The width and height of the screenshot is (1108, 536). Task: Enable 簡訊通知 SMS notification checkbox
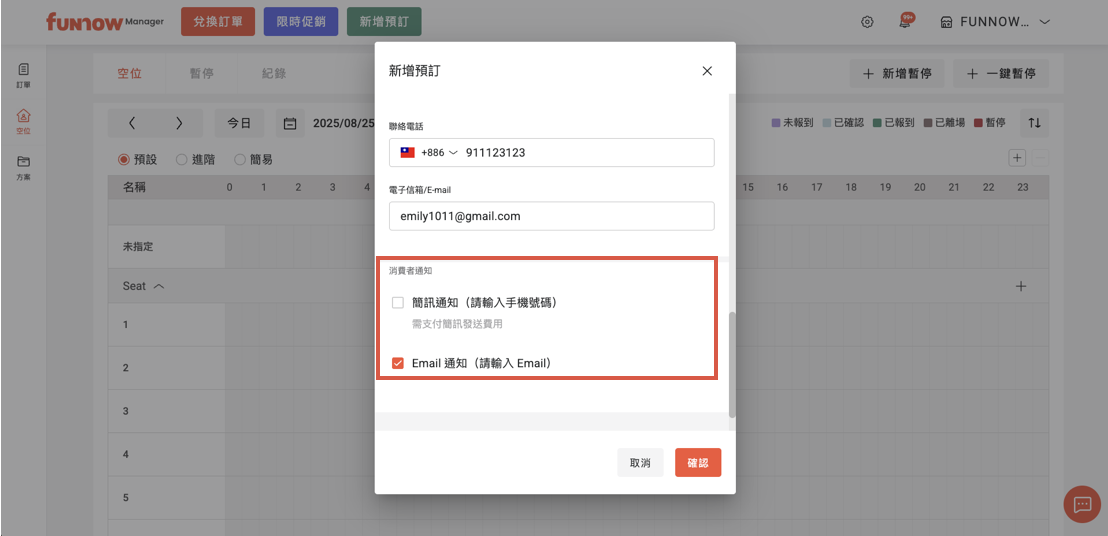point(398,302)
